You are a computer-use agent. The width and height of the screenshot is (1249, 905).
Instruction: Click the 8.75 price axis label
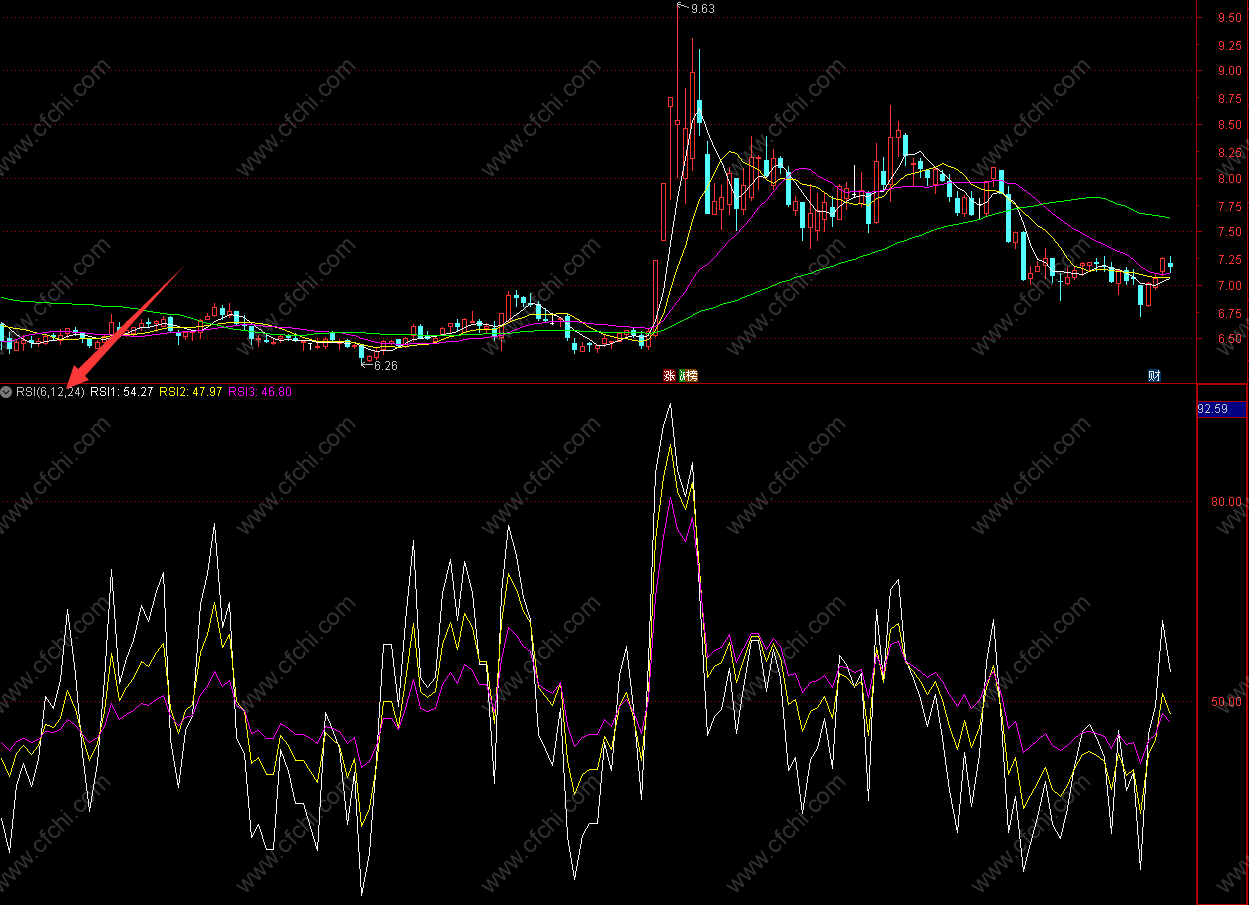pos(1229,98)
